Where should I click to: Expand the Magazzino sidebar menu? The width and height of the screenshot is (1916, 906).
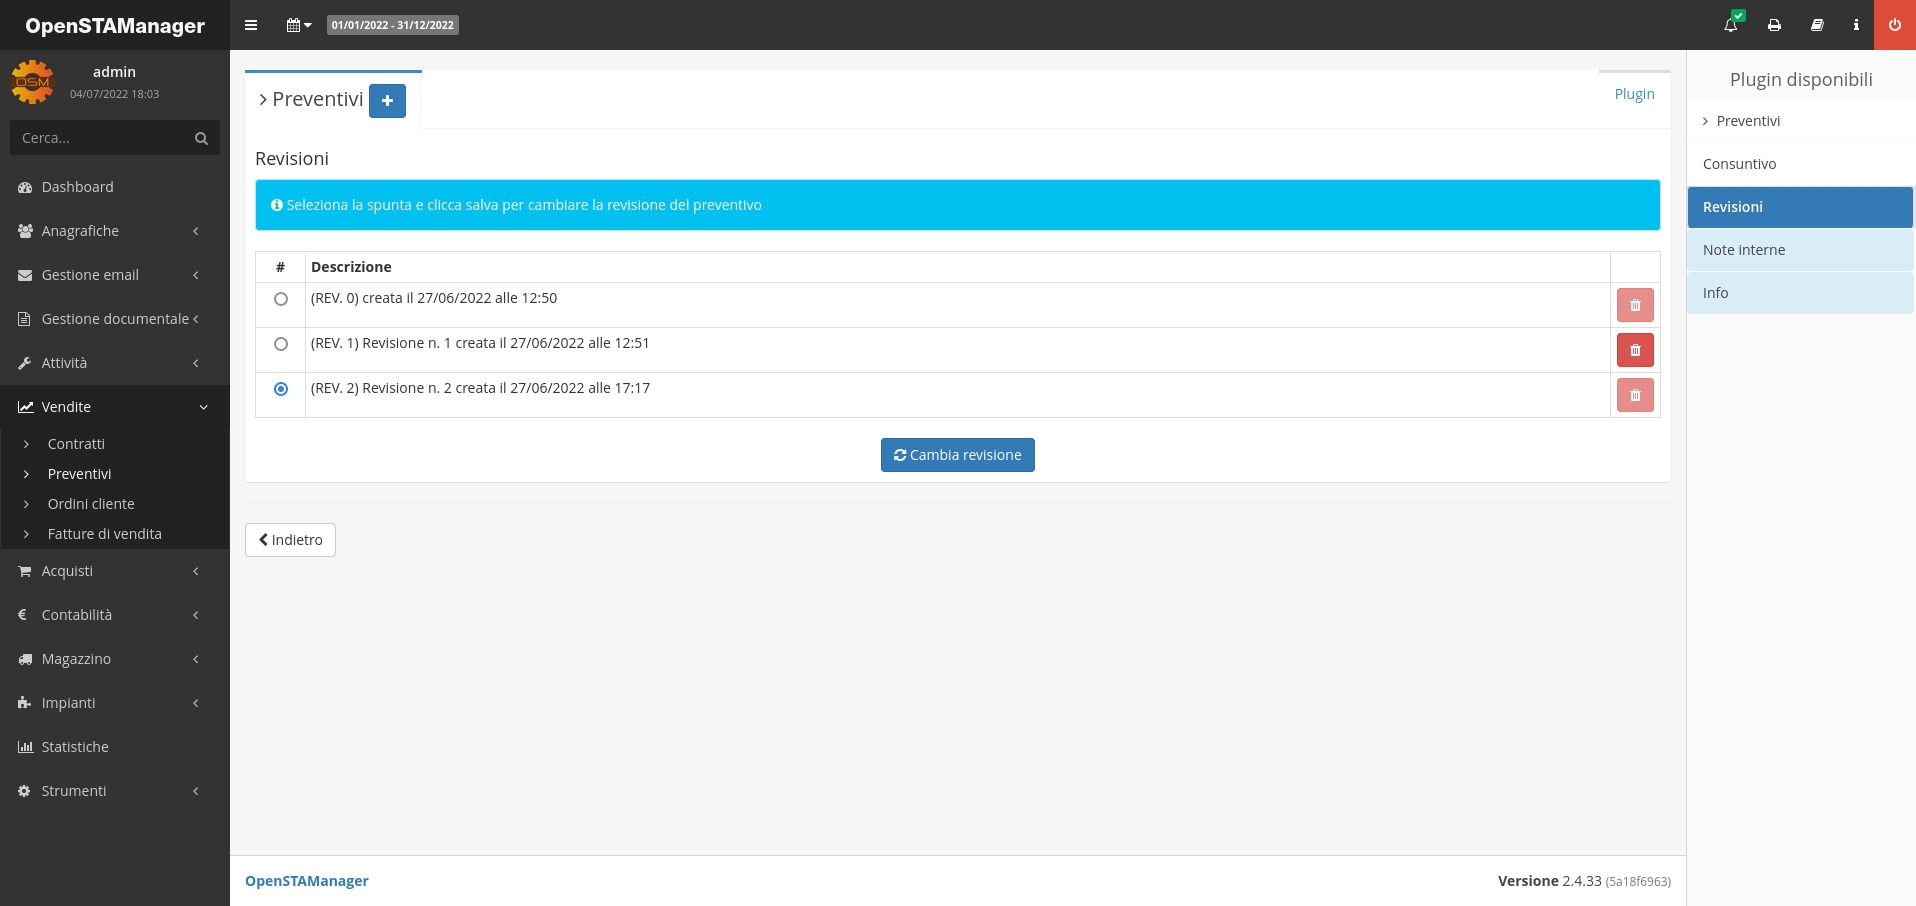[110, 659]
